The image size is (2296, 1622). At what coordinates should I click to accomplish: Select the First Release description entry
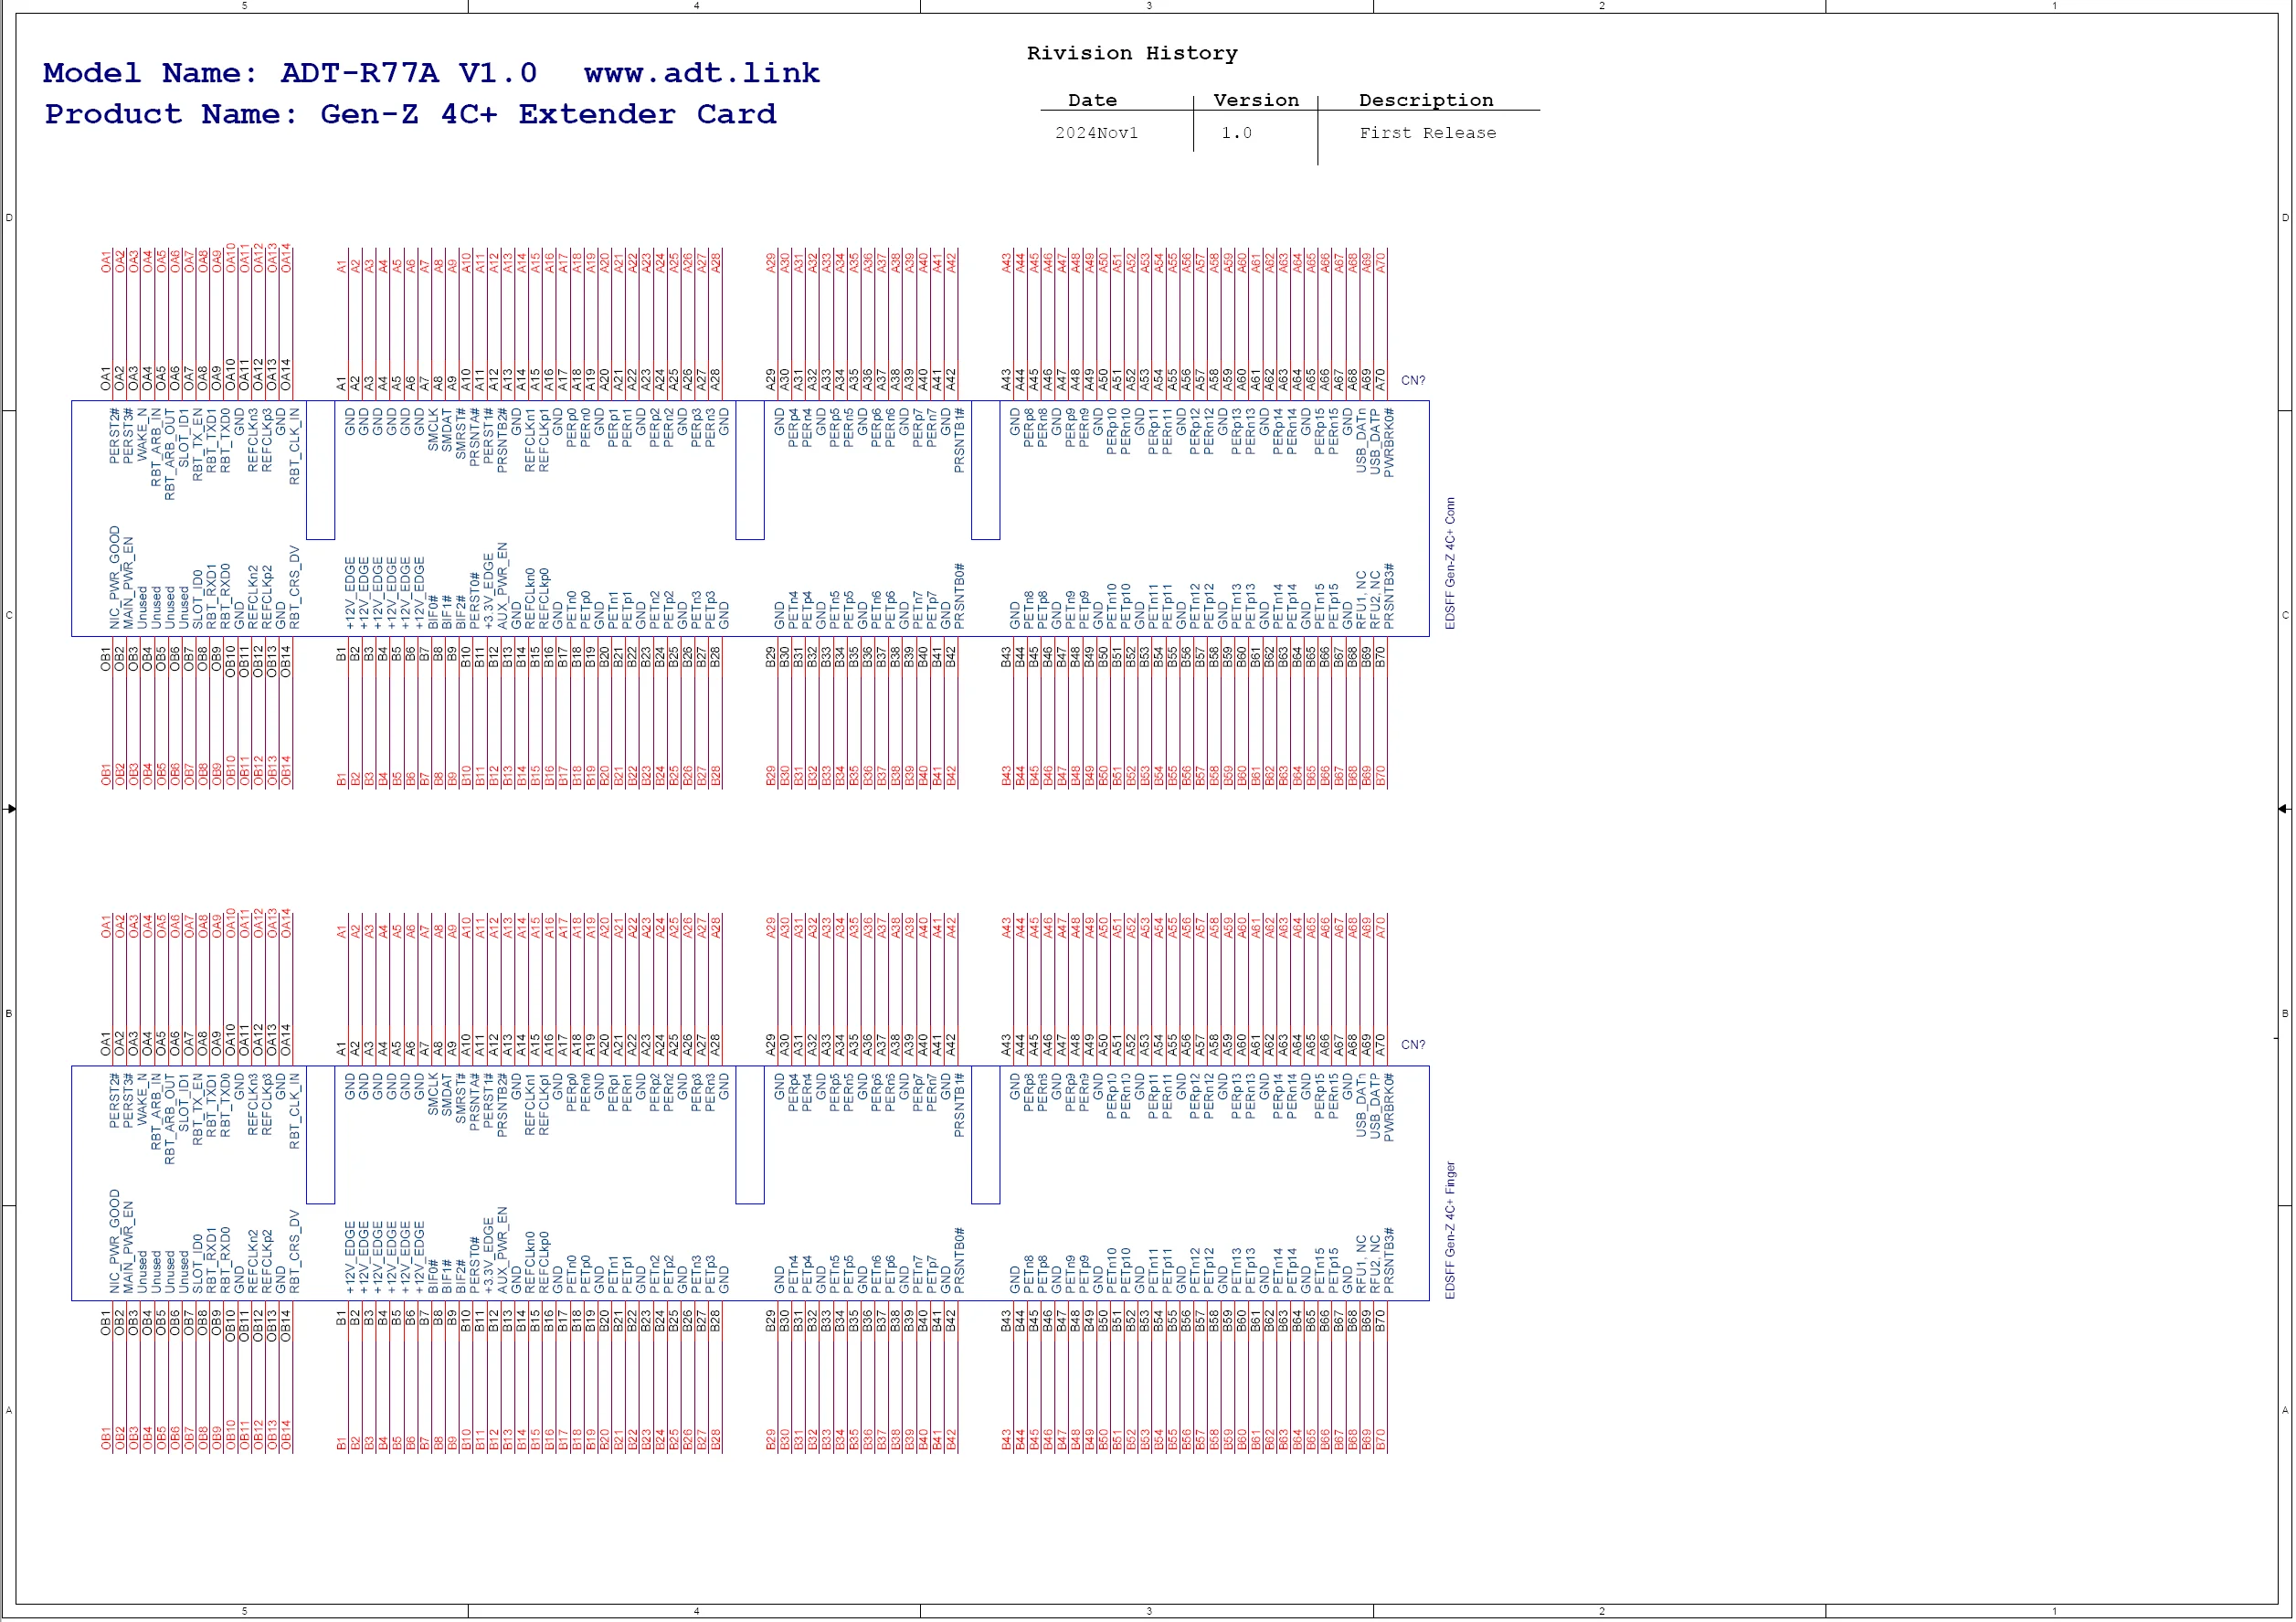click(1427, 133)
